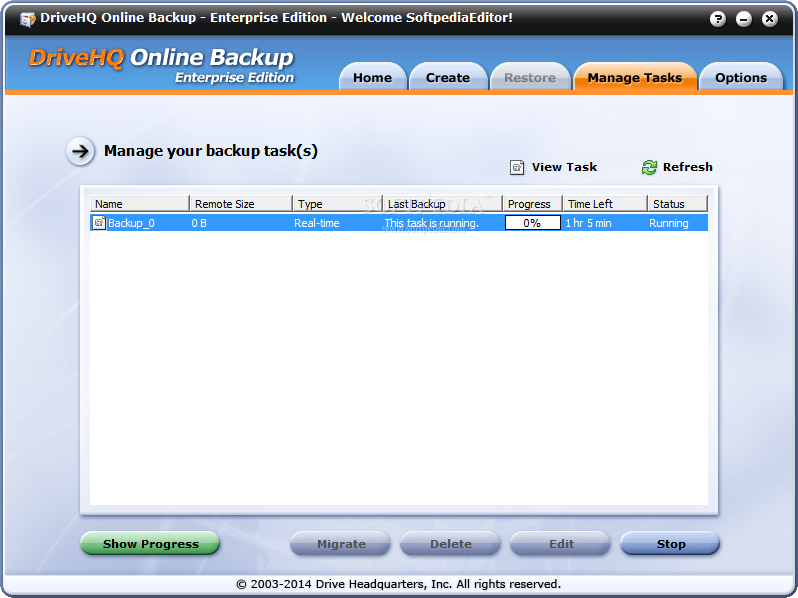Click the Migrate button
The height and width of the screenshot is (598, 798).
(340, 544)
